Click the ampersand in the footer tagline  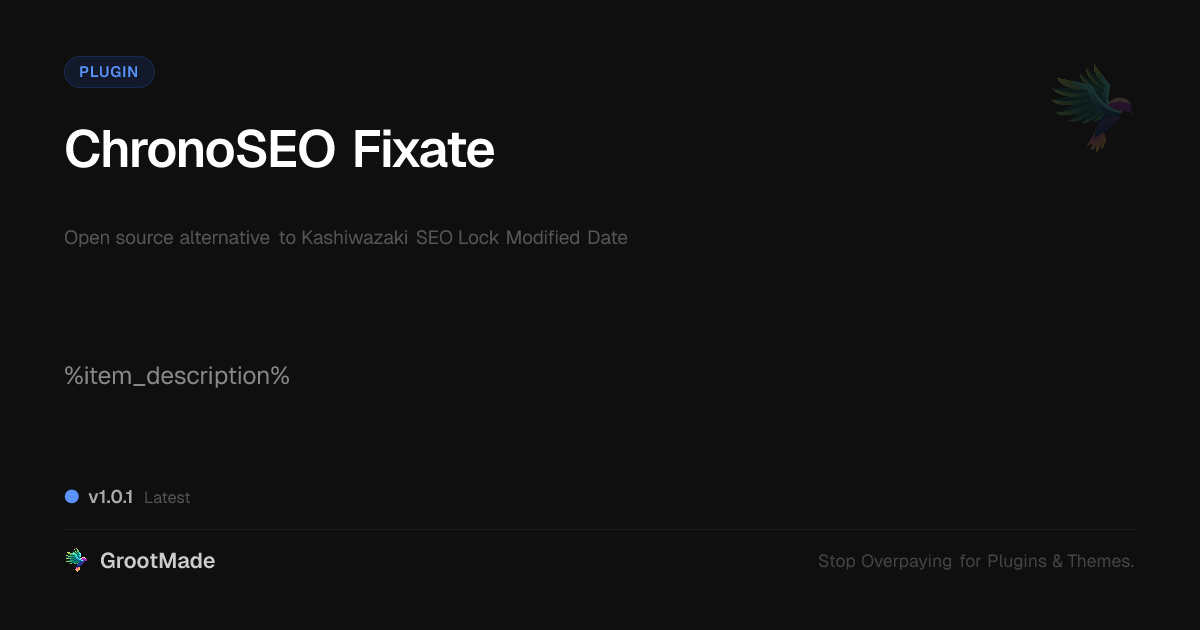(1057, 561)
